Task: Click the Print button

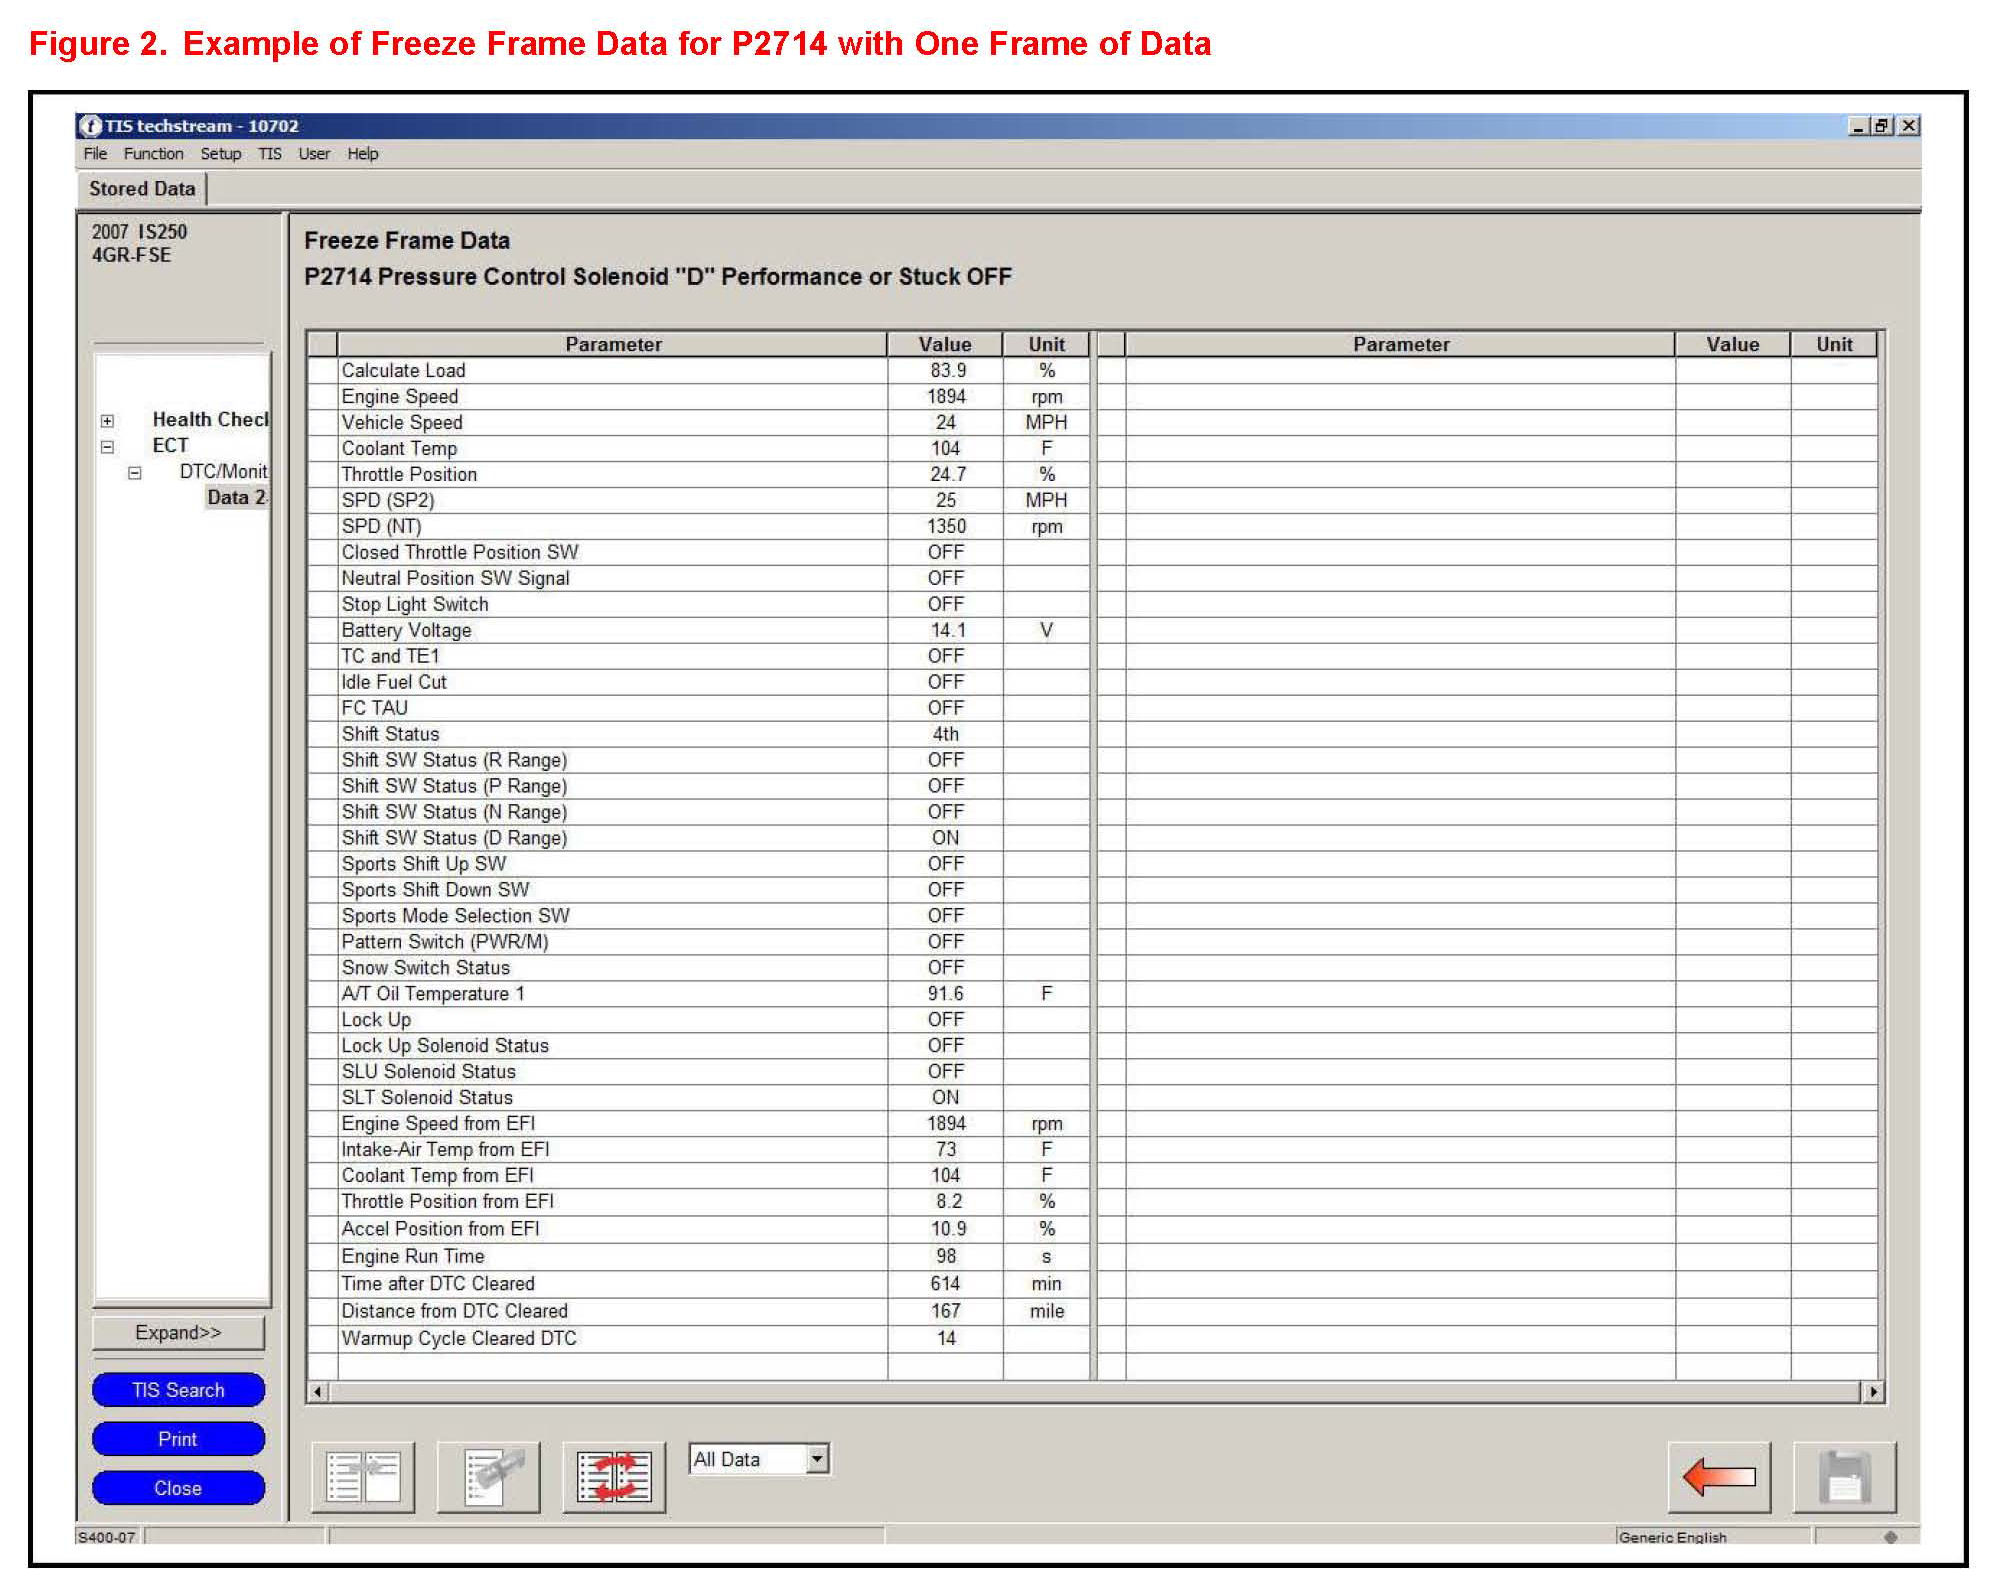Action: 178,1439
